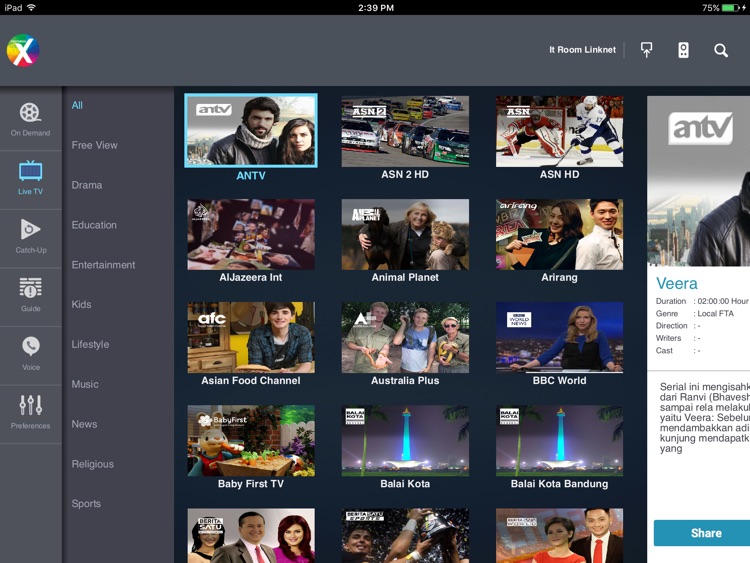Open the ASN HD hockey thumbnail

(x=559, y=131)
